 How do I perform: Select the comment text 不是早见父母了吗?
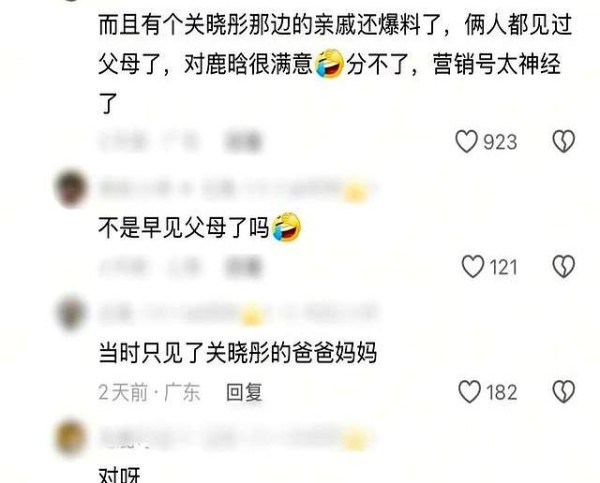coord(200,228)
